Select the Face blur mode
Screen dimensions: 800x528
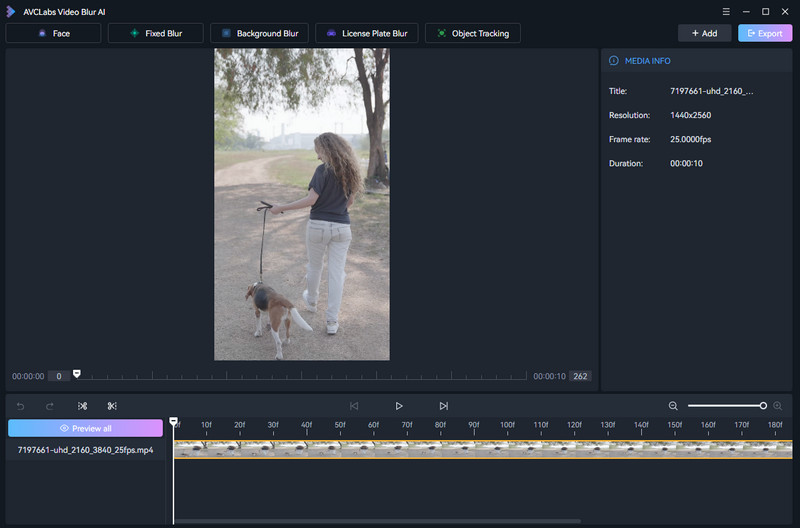coord(53,33)
